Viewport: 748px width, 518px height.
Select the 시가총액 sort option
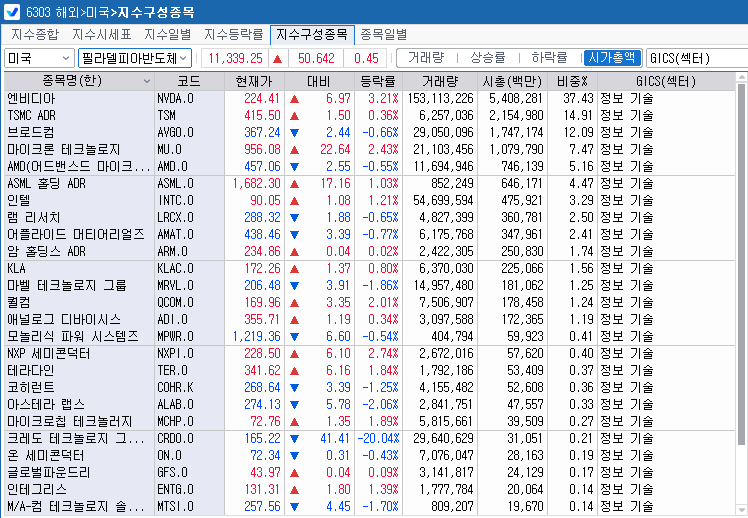coord(612,58)
